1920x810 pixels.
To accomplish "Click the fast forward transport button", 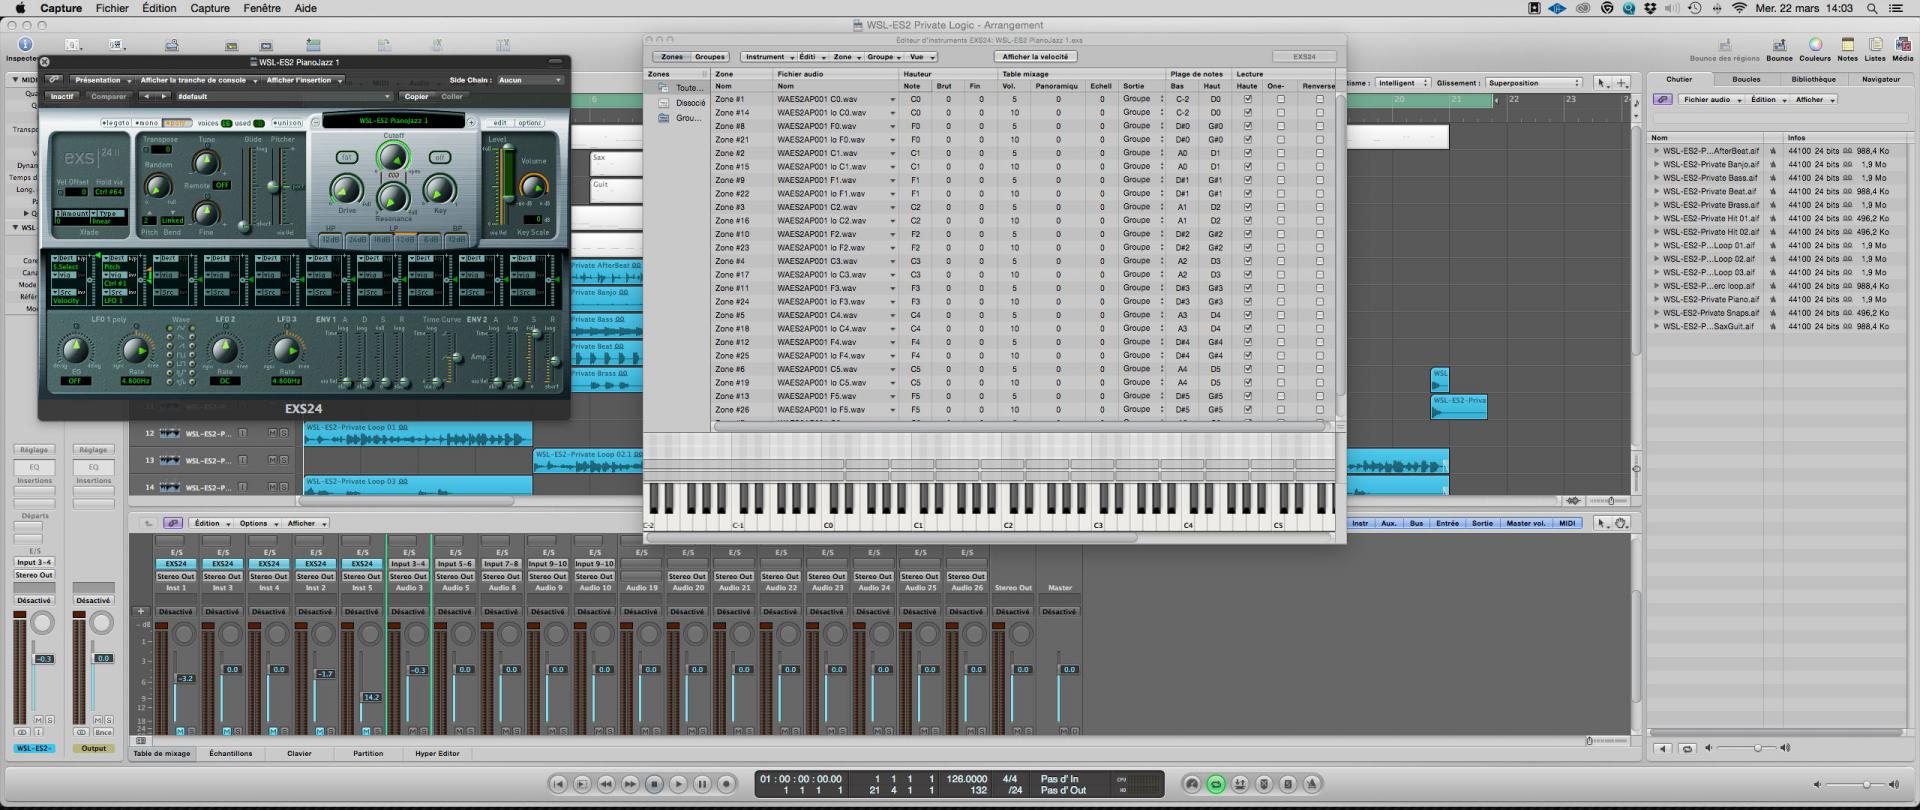I will (x=630, y=784).
